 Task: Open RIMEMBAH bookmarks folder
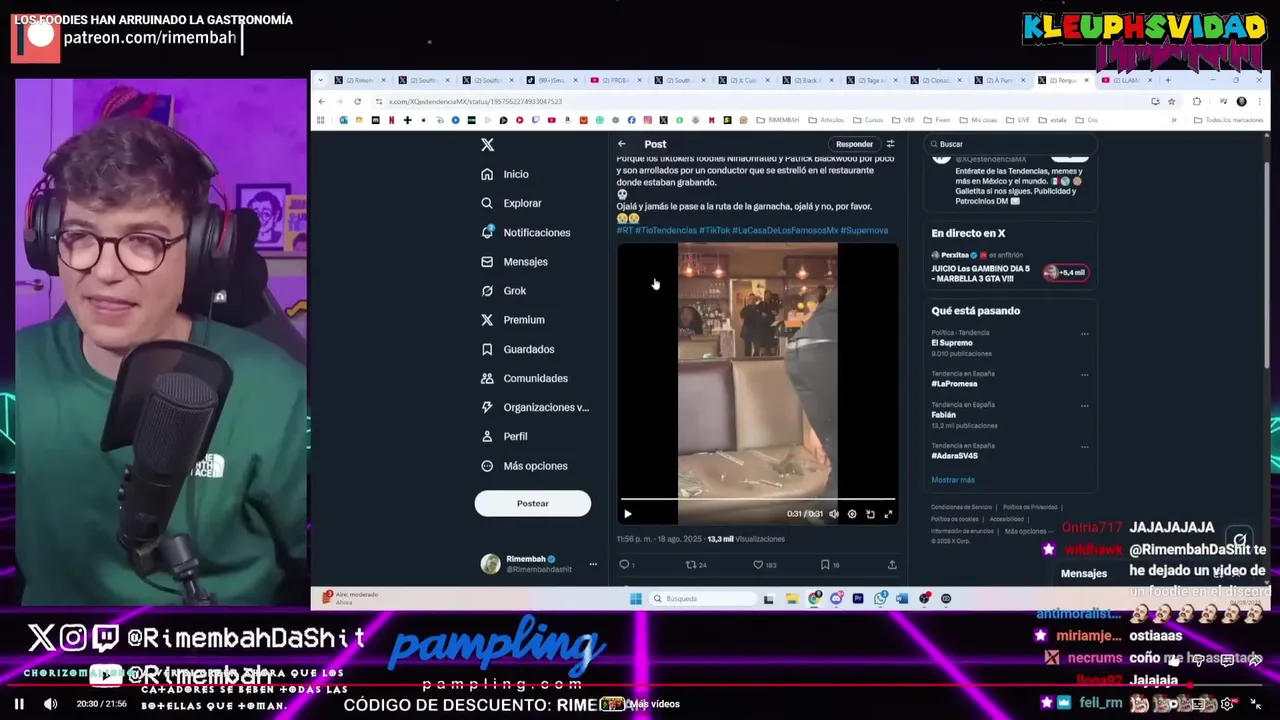(x=779, y=120)
